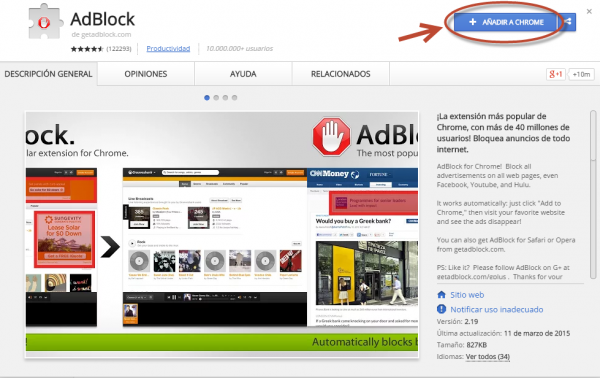Screen dimensions: 600x378
Task: Click the star rating icons
Action: [87, 49]
